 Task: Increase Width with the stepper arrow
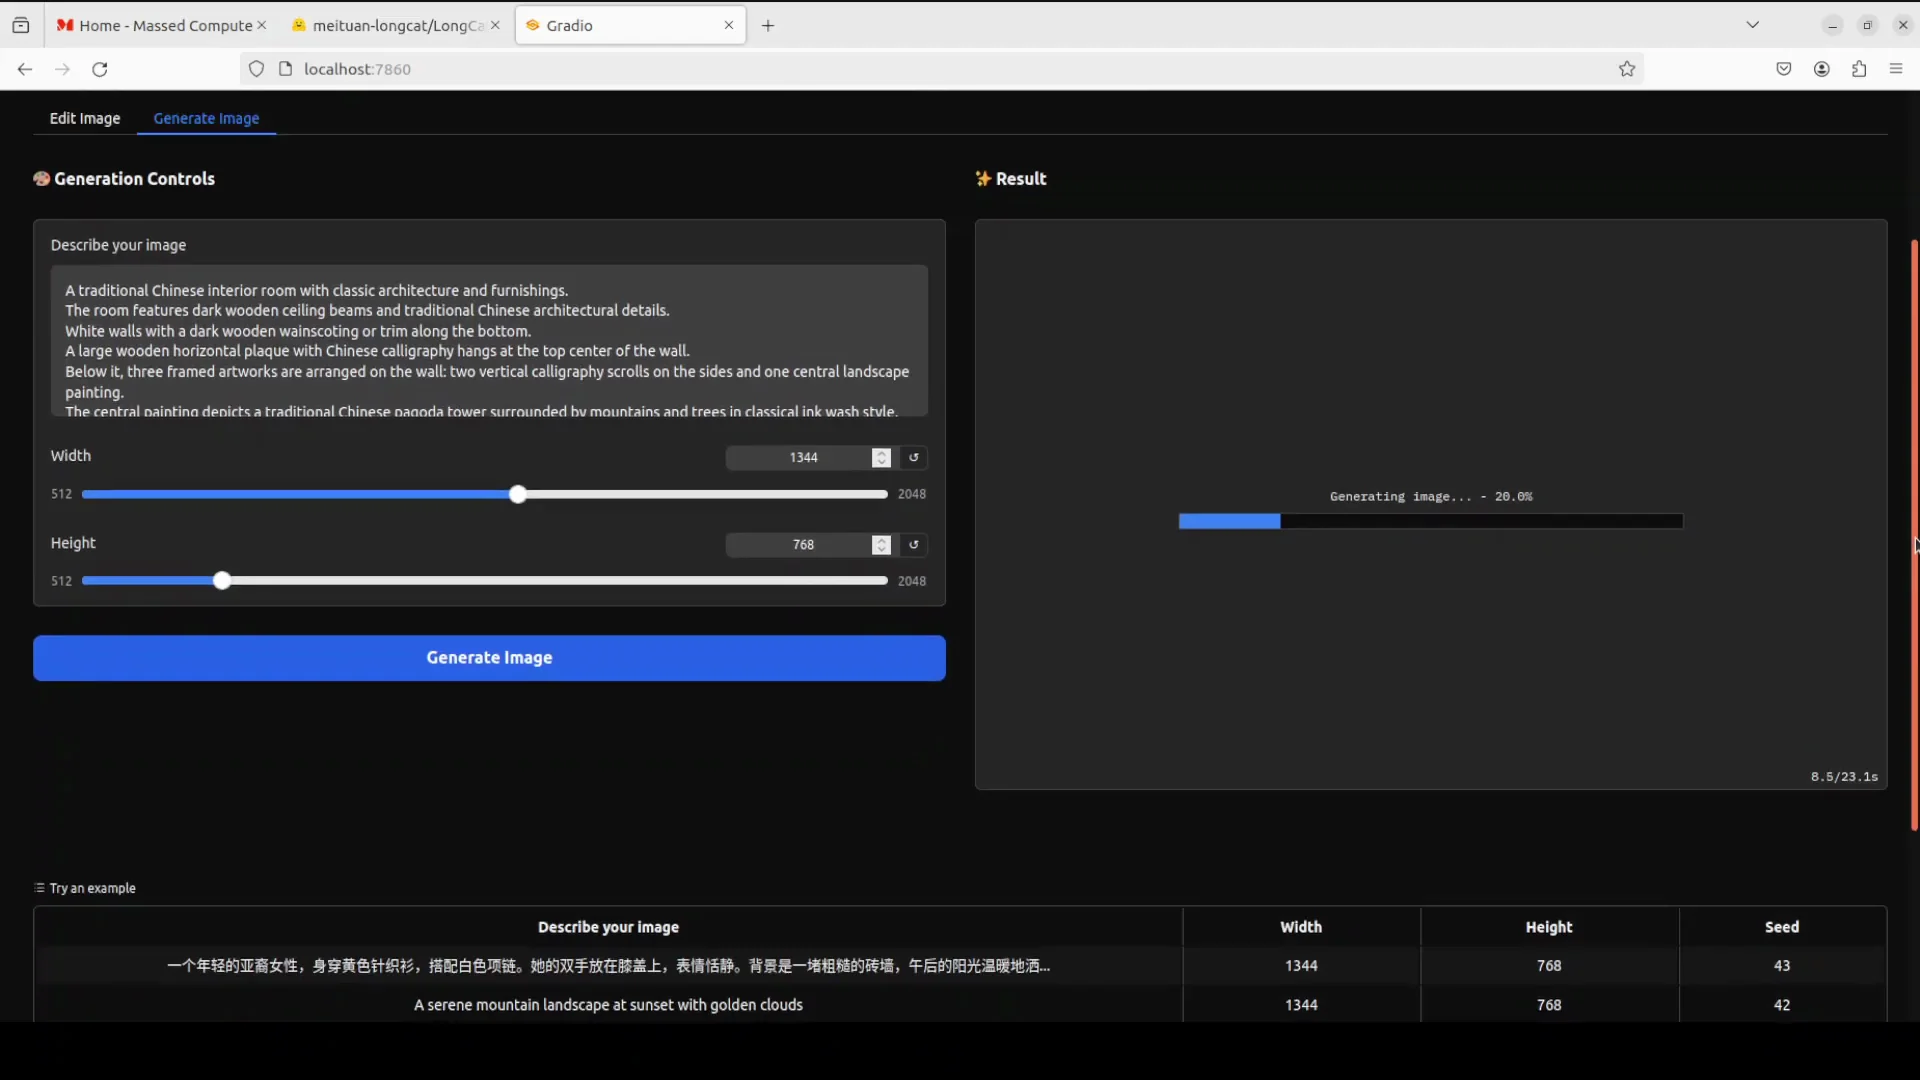881,452
